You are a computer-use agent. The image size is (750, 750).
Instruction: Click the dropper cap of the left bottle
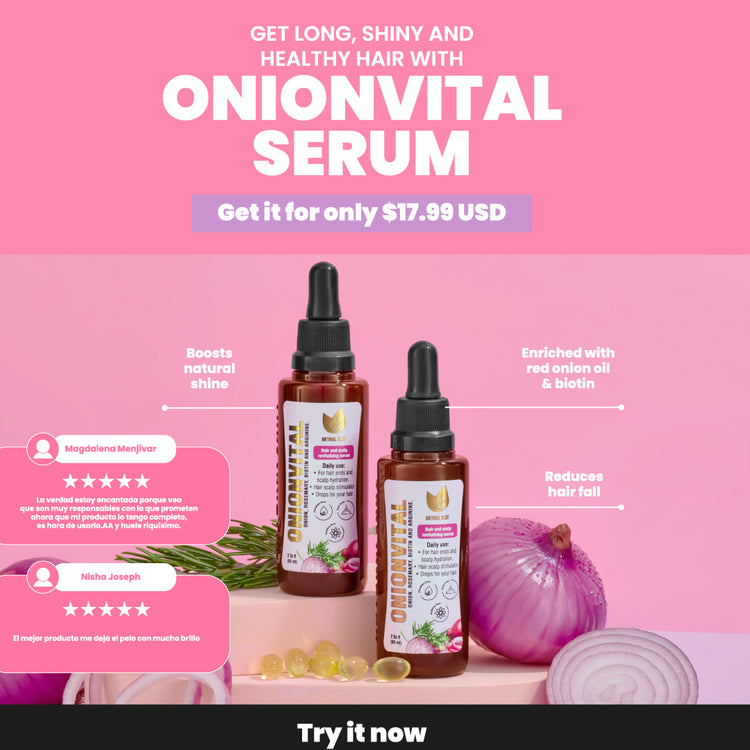(x=323, y=318)
